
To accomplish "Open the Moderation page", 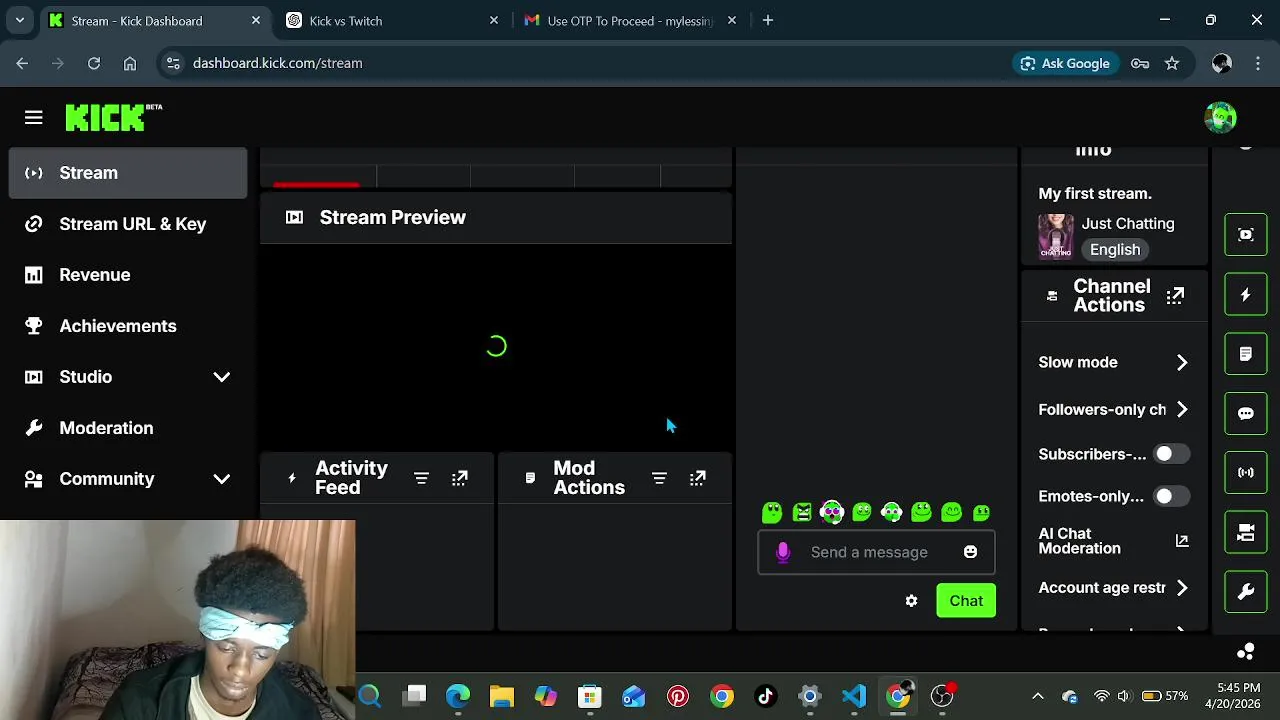I will tap(128, 428).
